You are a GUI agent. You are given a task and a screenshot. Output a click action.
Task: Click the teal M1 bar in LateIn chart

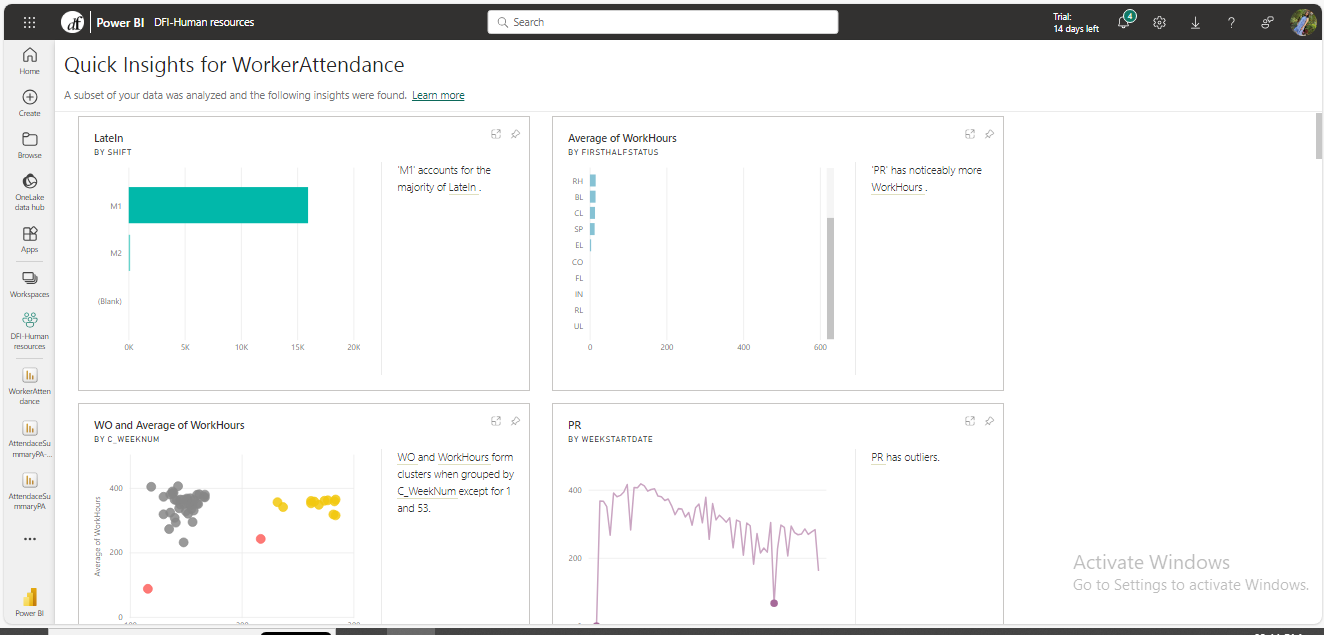[x=218, y=205]
